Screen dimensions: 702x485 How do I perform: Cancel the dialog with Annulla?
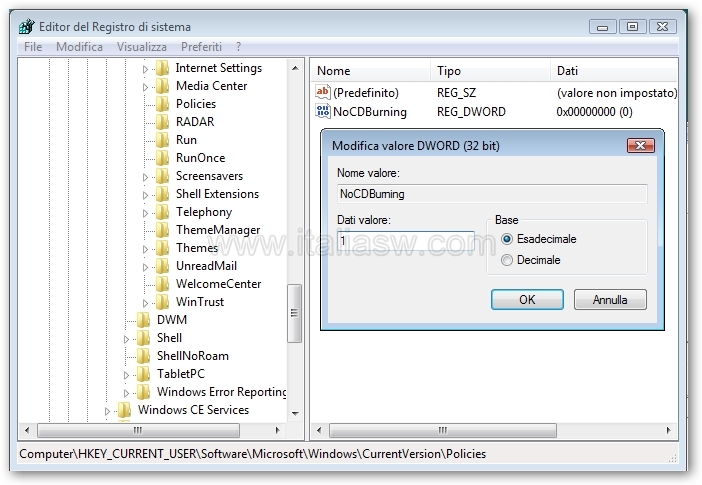[x=610, y=300]
